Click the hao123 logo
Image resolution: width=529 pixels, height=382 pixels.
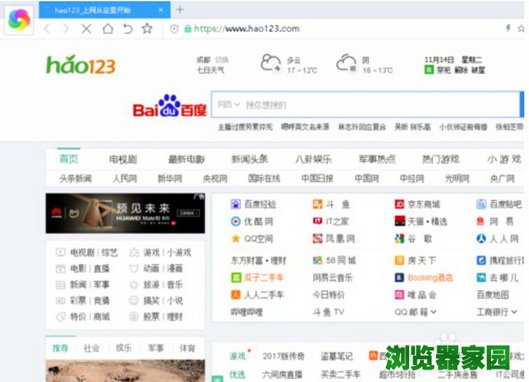click(81, 65)
